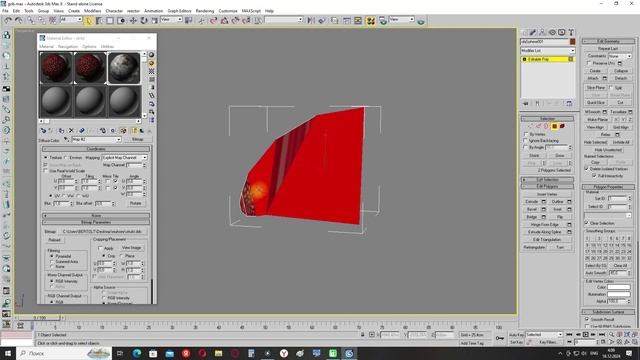Click the Illumination color swatch
Image resolution: width=640 pixels, height=360 pixels.
(x=619, y=294)
